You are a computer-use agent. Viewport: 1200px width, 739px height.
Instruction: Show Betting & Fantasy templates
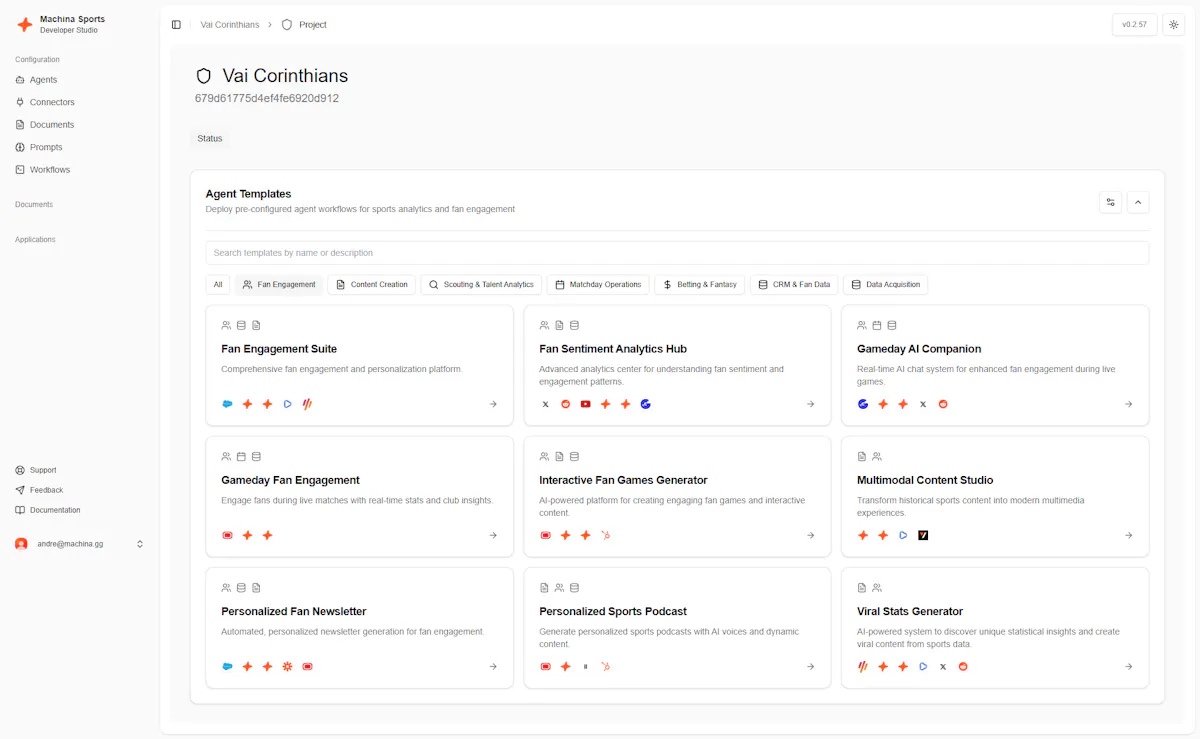tap(700, 285)
